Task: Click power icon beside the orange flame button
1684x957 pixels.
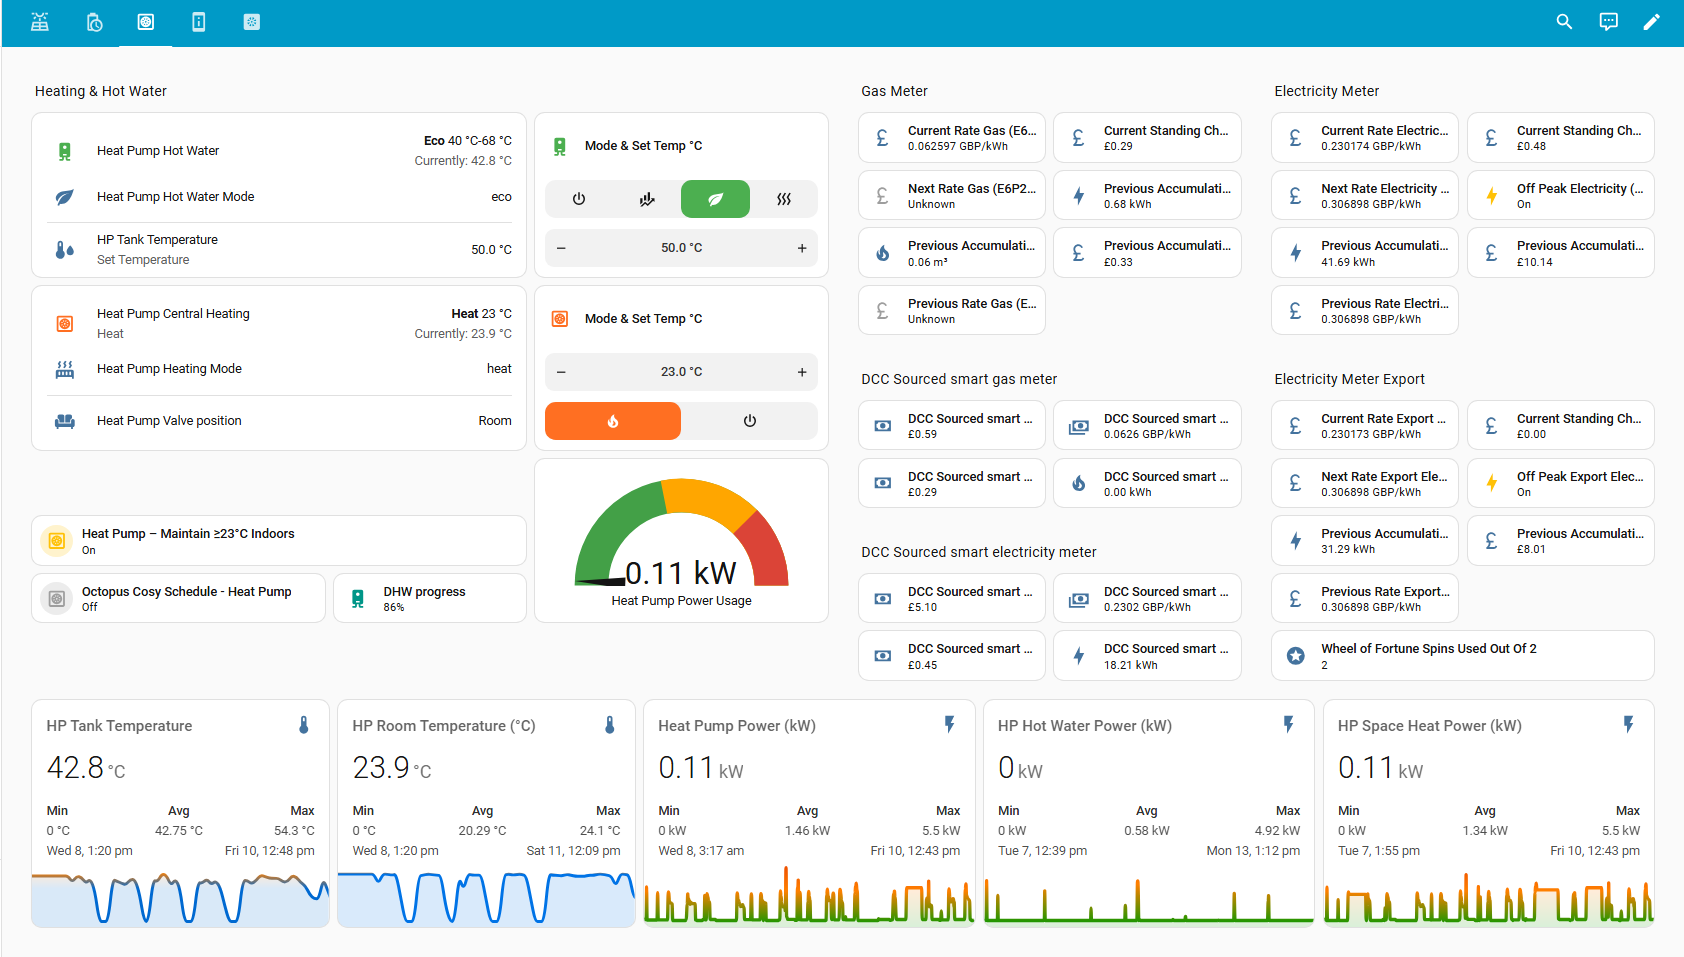Action: (749, 421)
